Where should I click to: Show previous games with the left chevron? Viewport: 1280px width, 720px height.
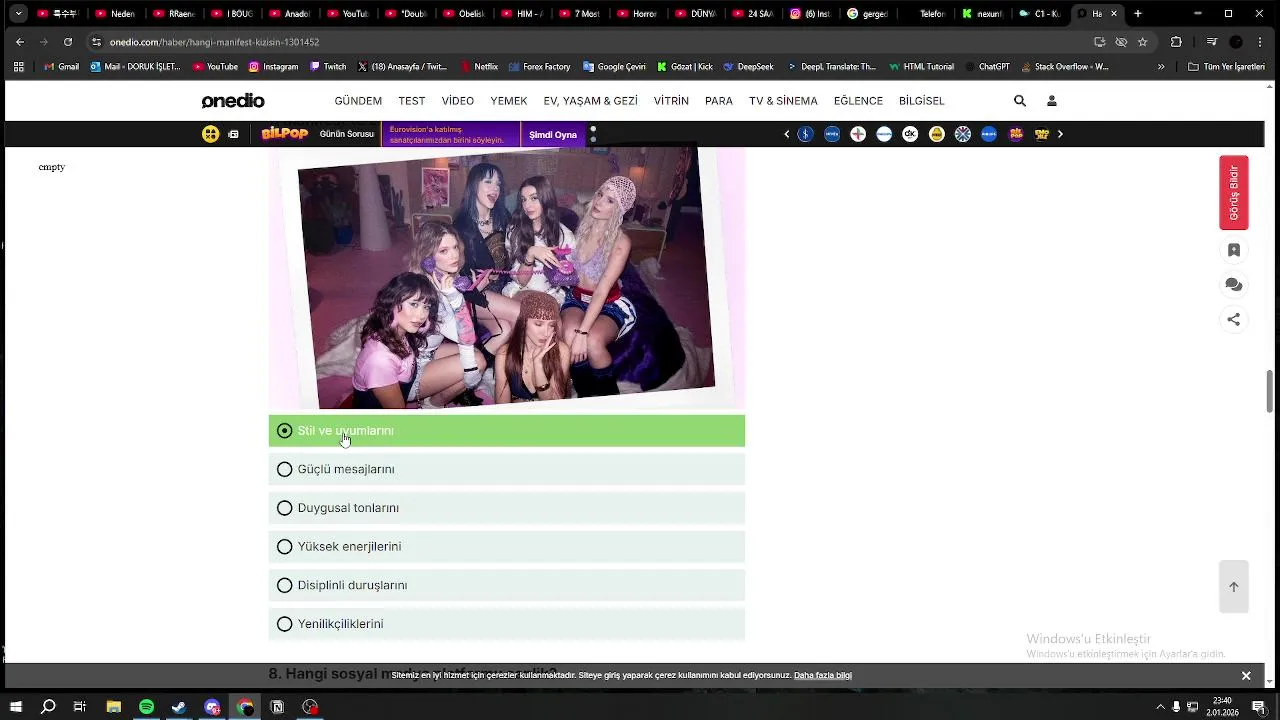[x=786, y=134]
